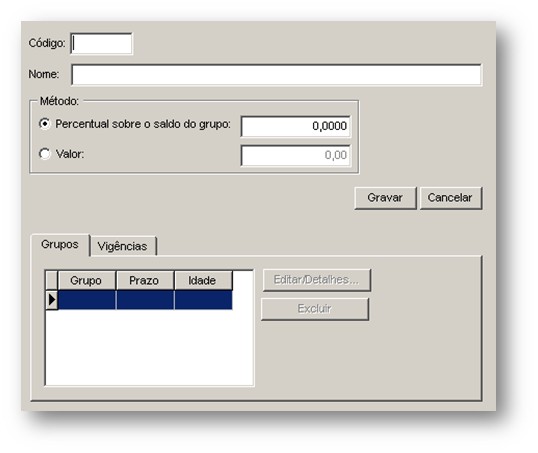Image resolution: width=538 pixels, height=453 pixels.
Task: Click the Grupo column header
Action: pos(86,280)
